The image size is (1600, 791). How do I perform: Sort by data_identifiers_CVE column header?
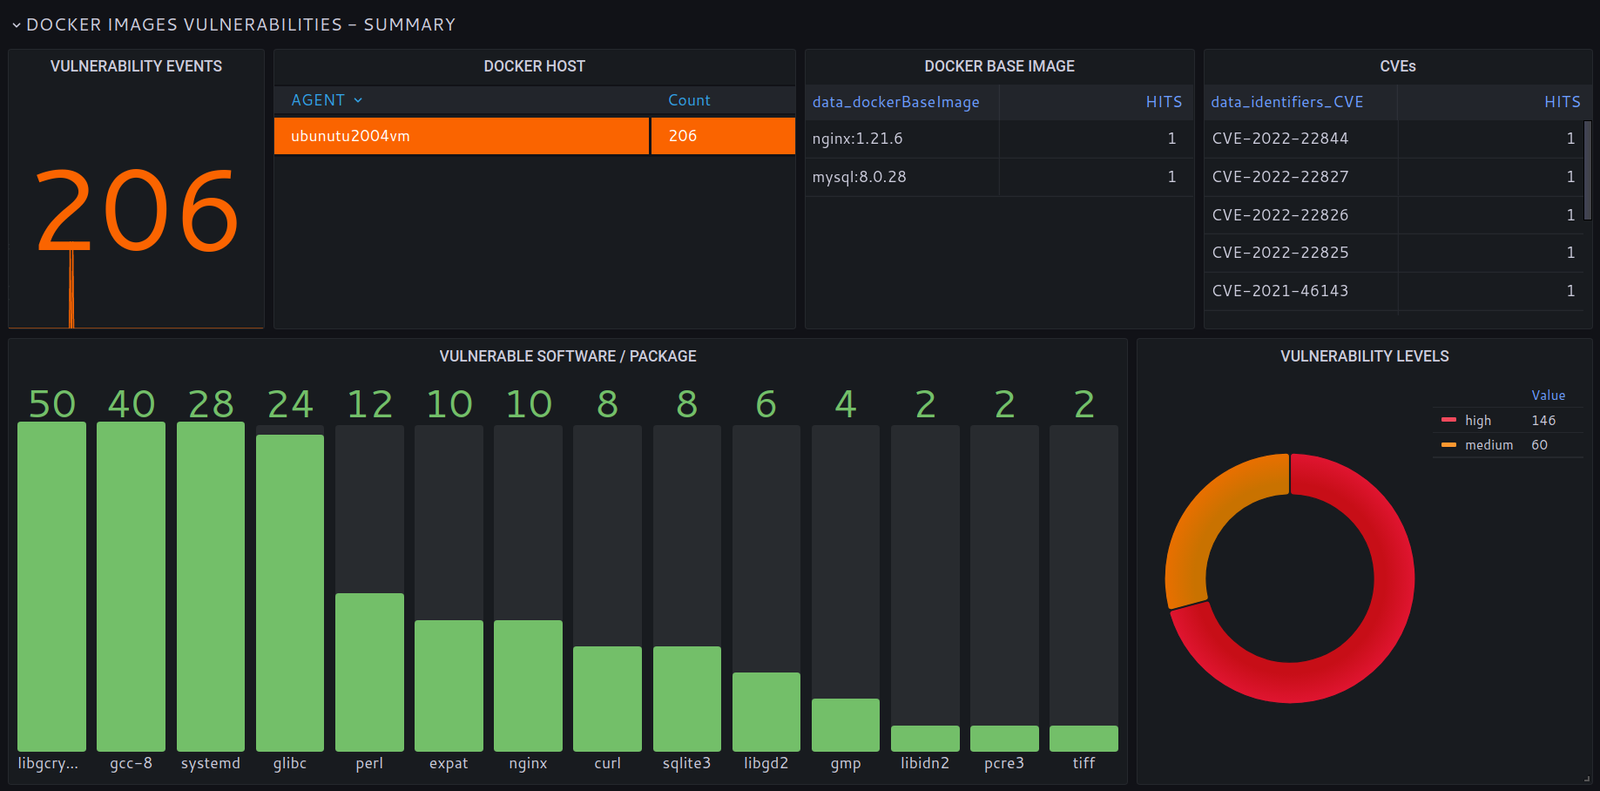click(x=1287, y=102)
